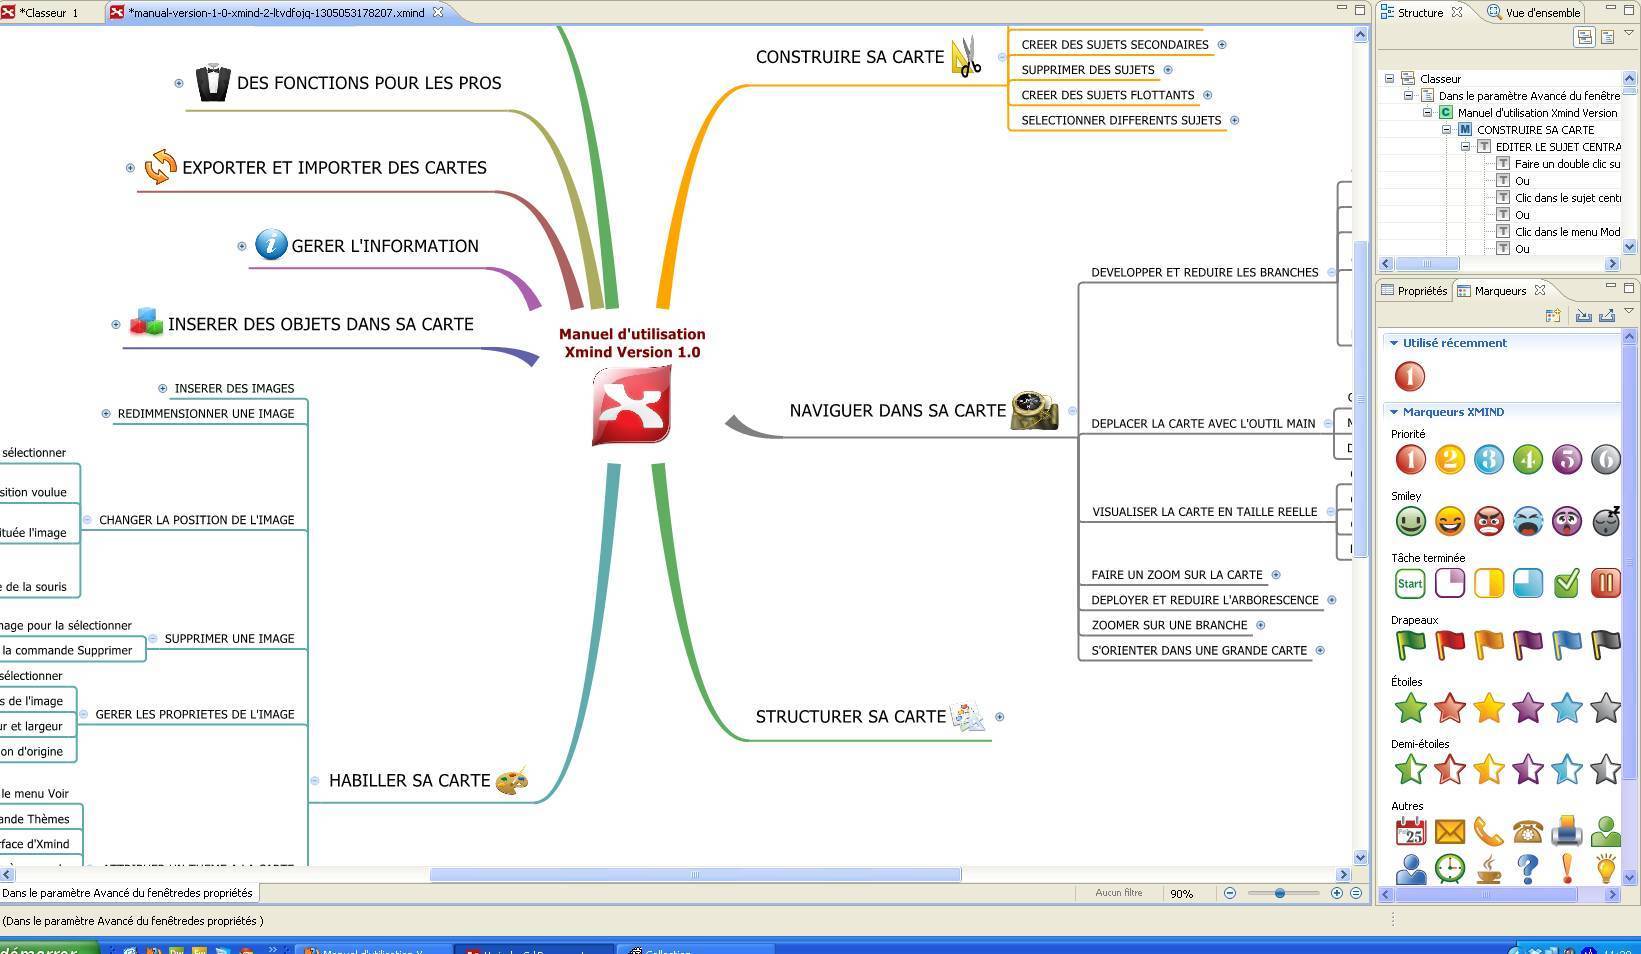The width and height of the screenshot is (1641, 954).
Task: Insert the envelope mail marker
Action: click(x=1449, y=831)
